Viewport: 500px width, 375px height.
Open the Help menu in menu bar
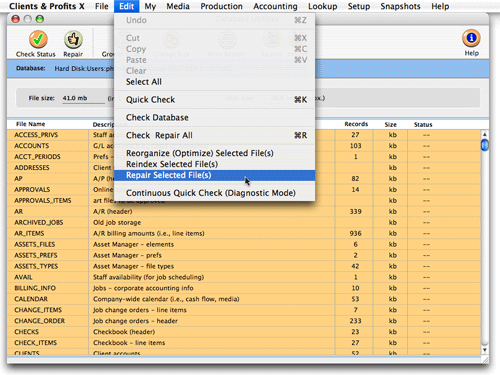pos(440,6)
